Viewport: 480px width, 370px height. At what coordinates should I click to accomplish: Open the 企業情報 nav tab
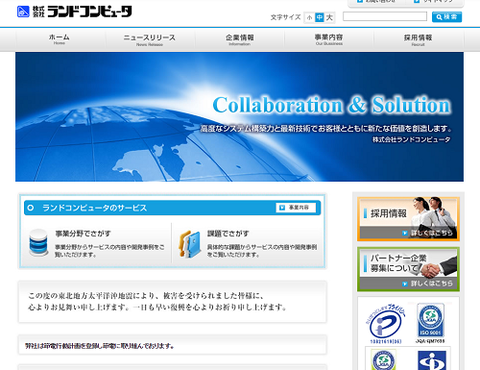(x=239, y=39)
